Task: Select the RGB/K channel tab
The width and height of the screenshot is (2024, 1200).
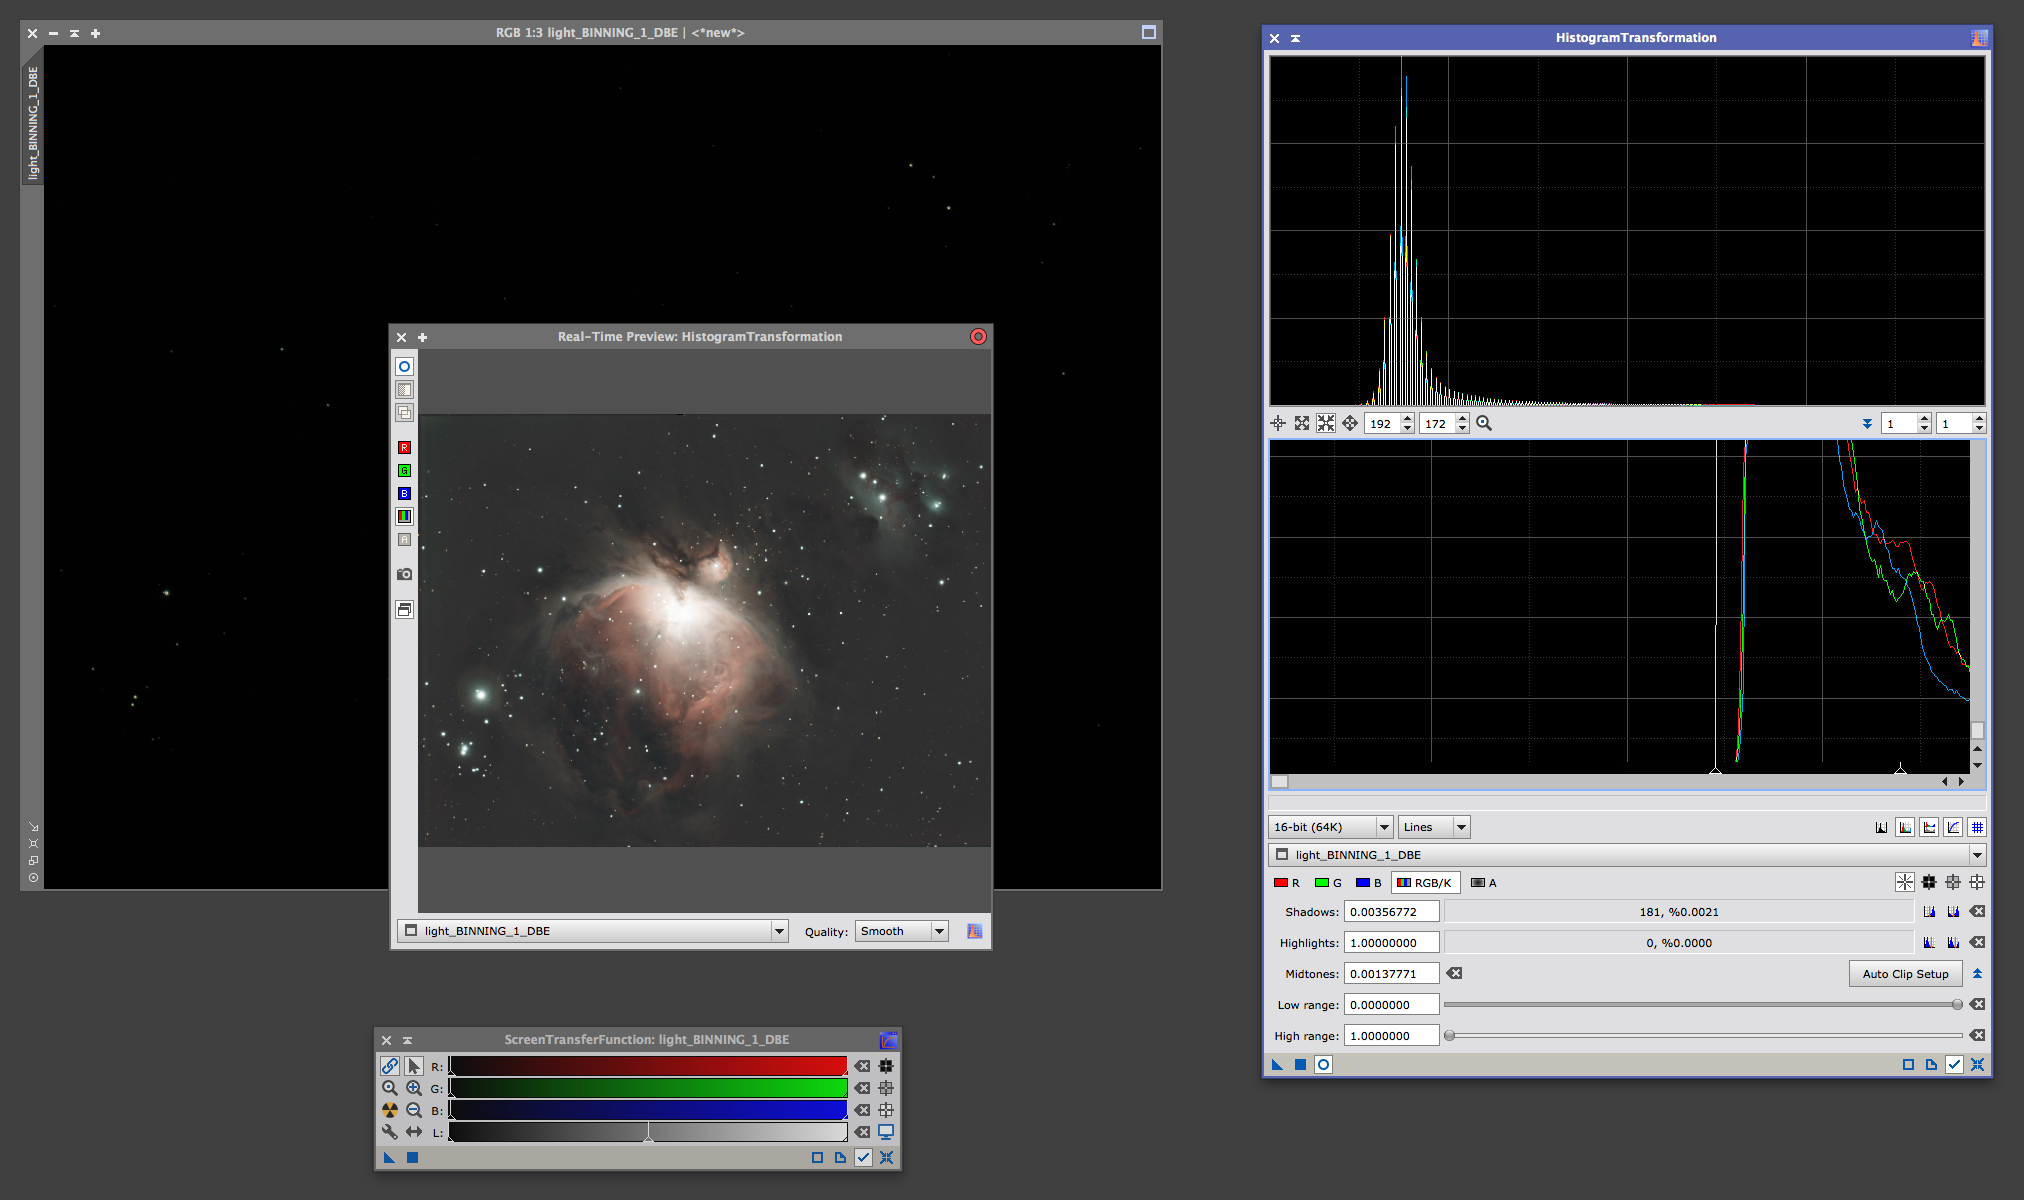Action: pyautogui.click(x=1425, y=882)
